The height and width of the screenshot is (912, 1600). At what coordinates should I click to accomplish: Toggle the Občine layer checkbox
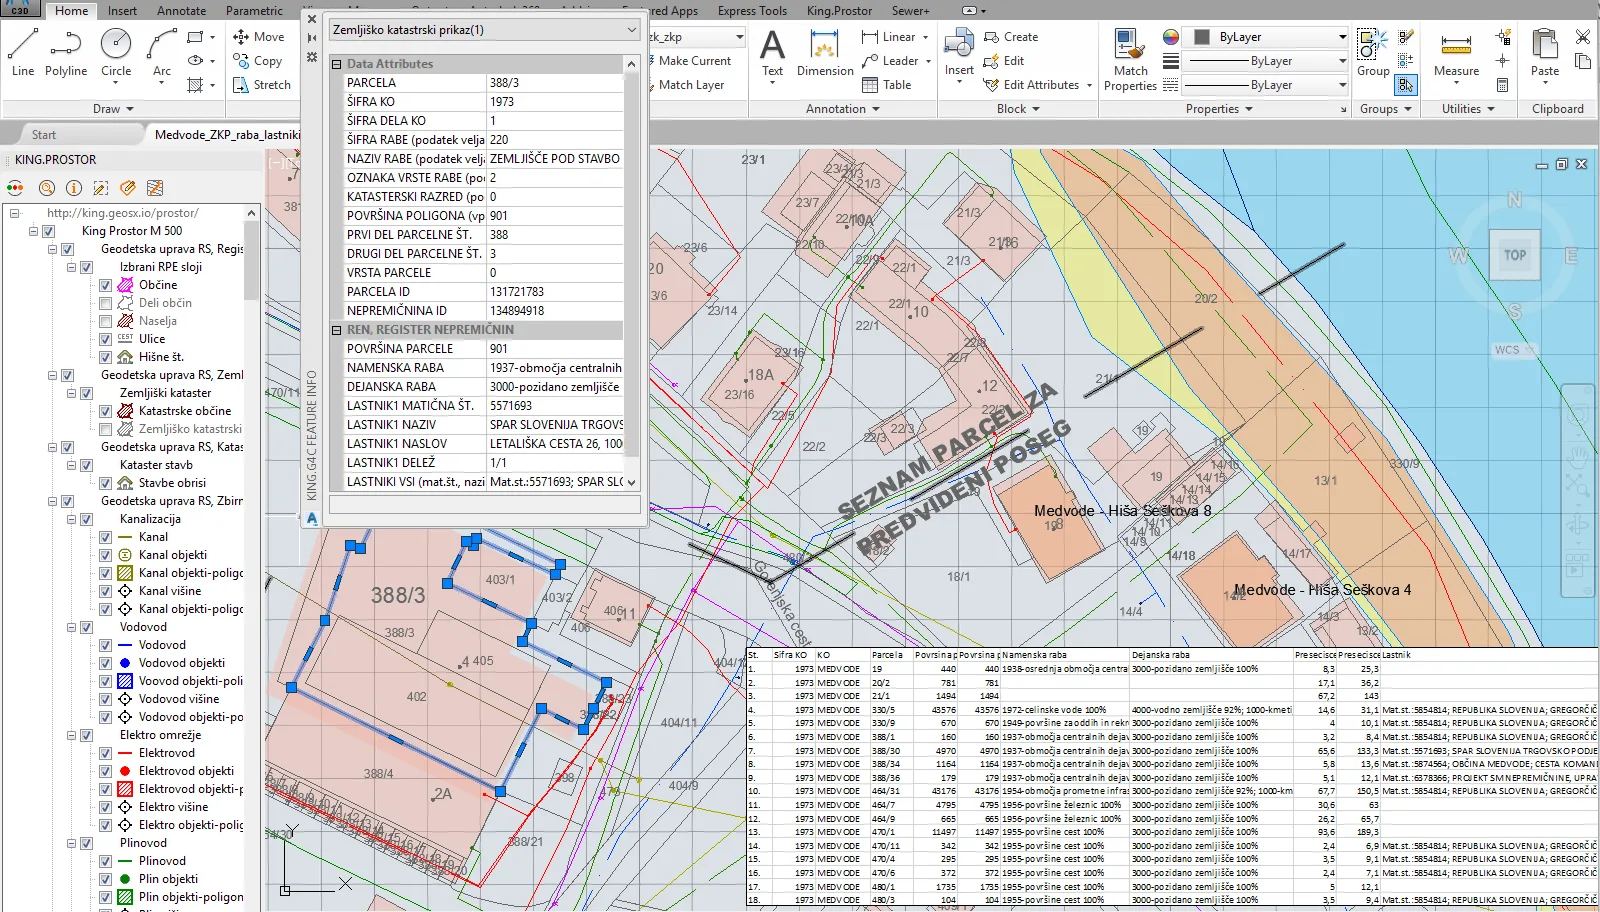105,285
